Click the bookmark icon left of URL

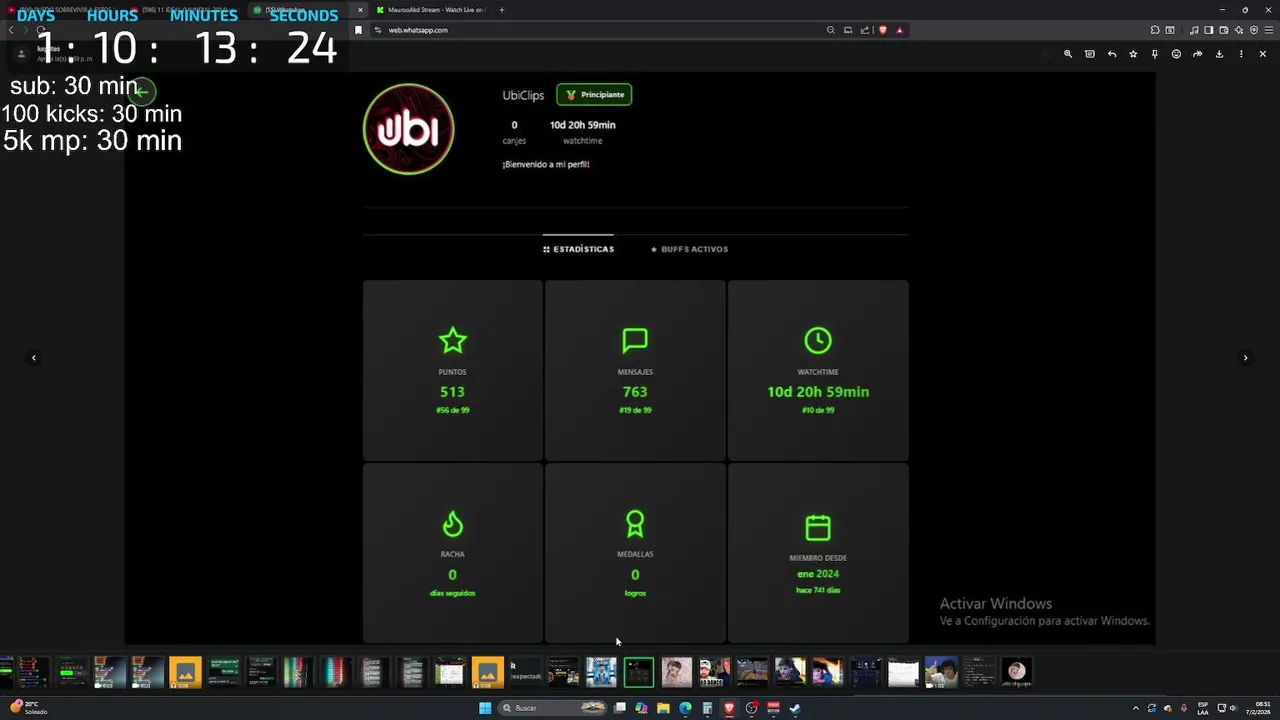358,30
